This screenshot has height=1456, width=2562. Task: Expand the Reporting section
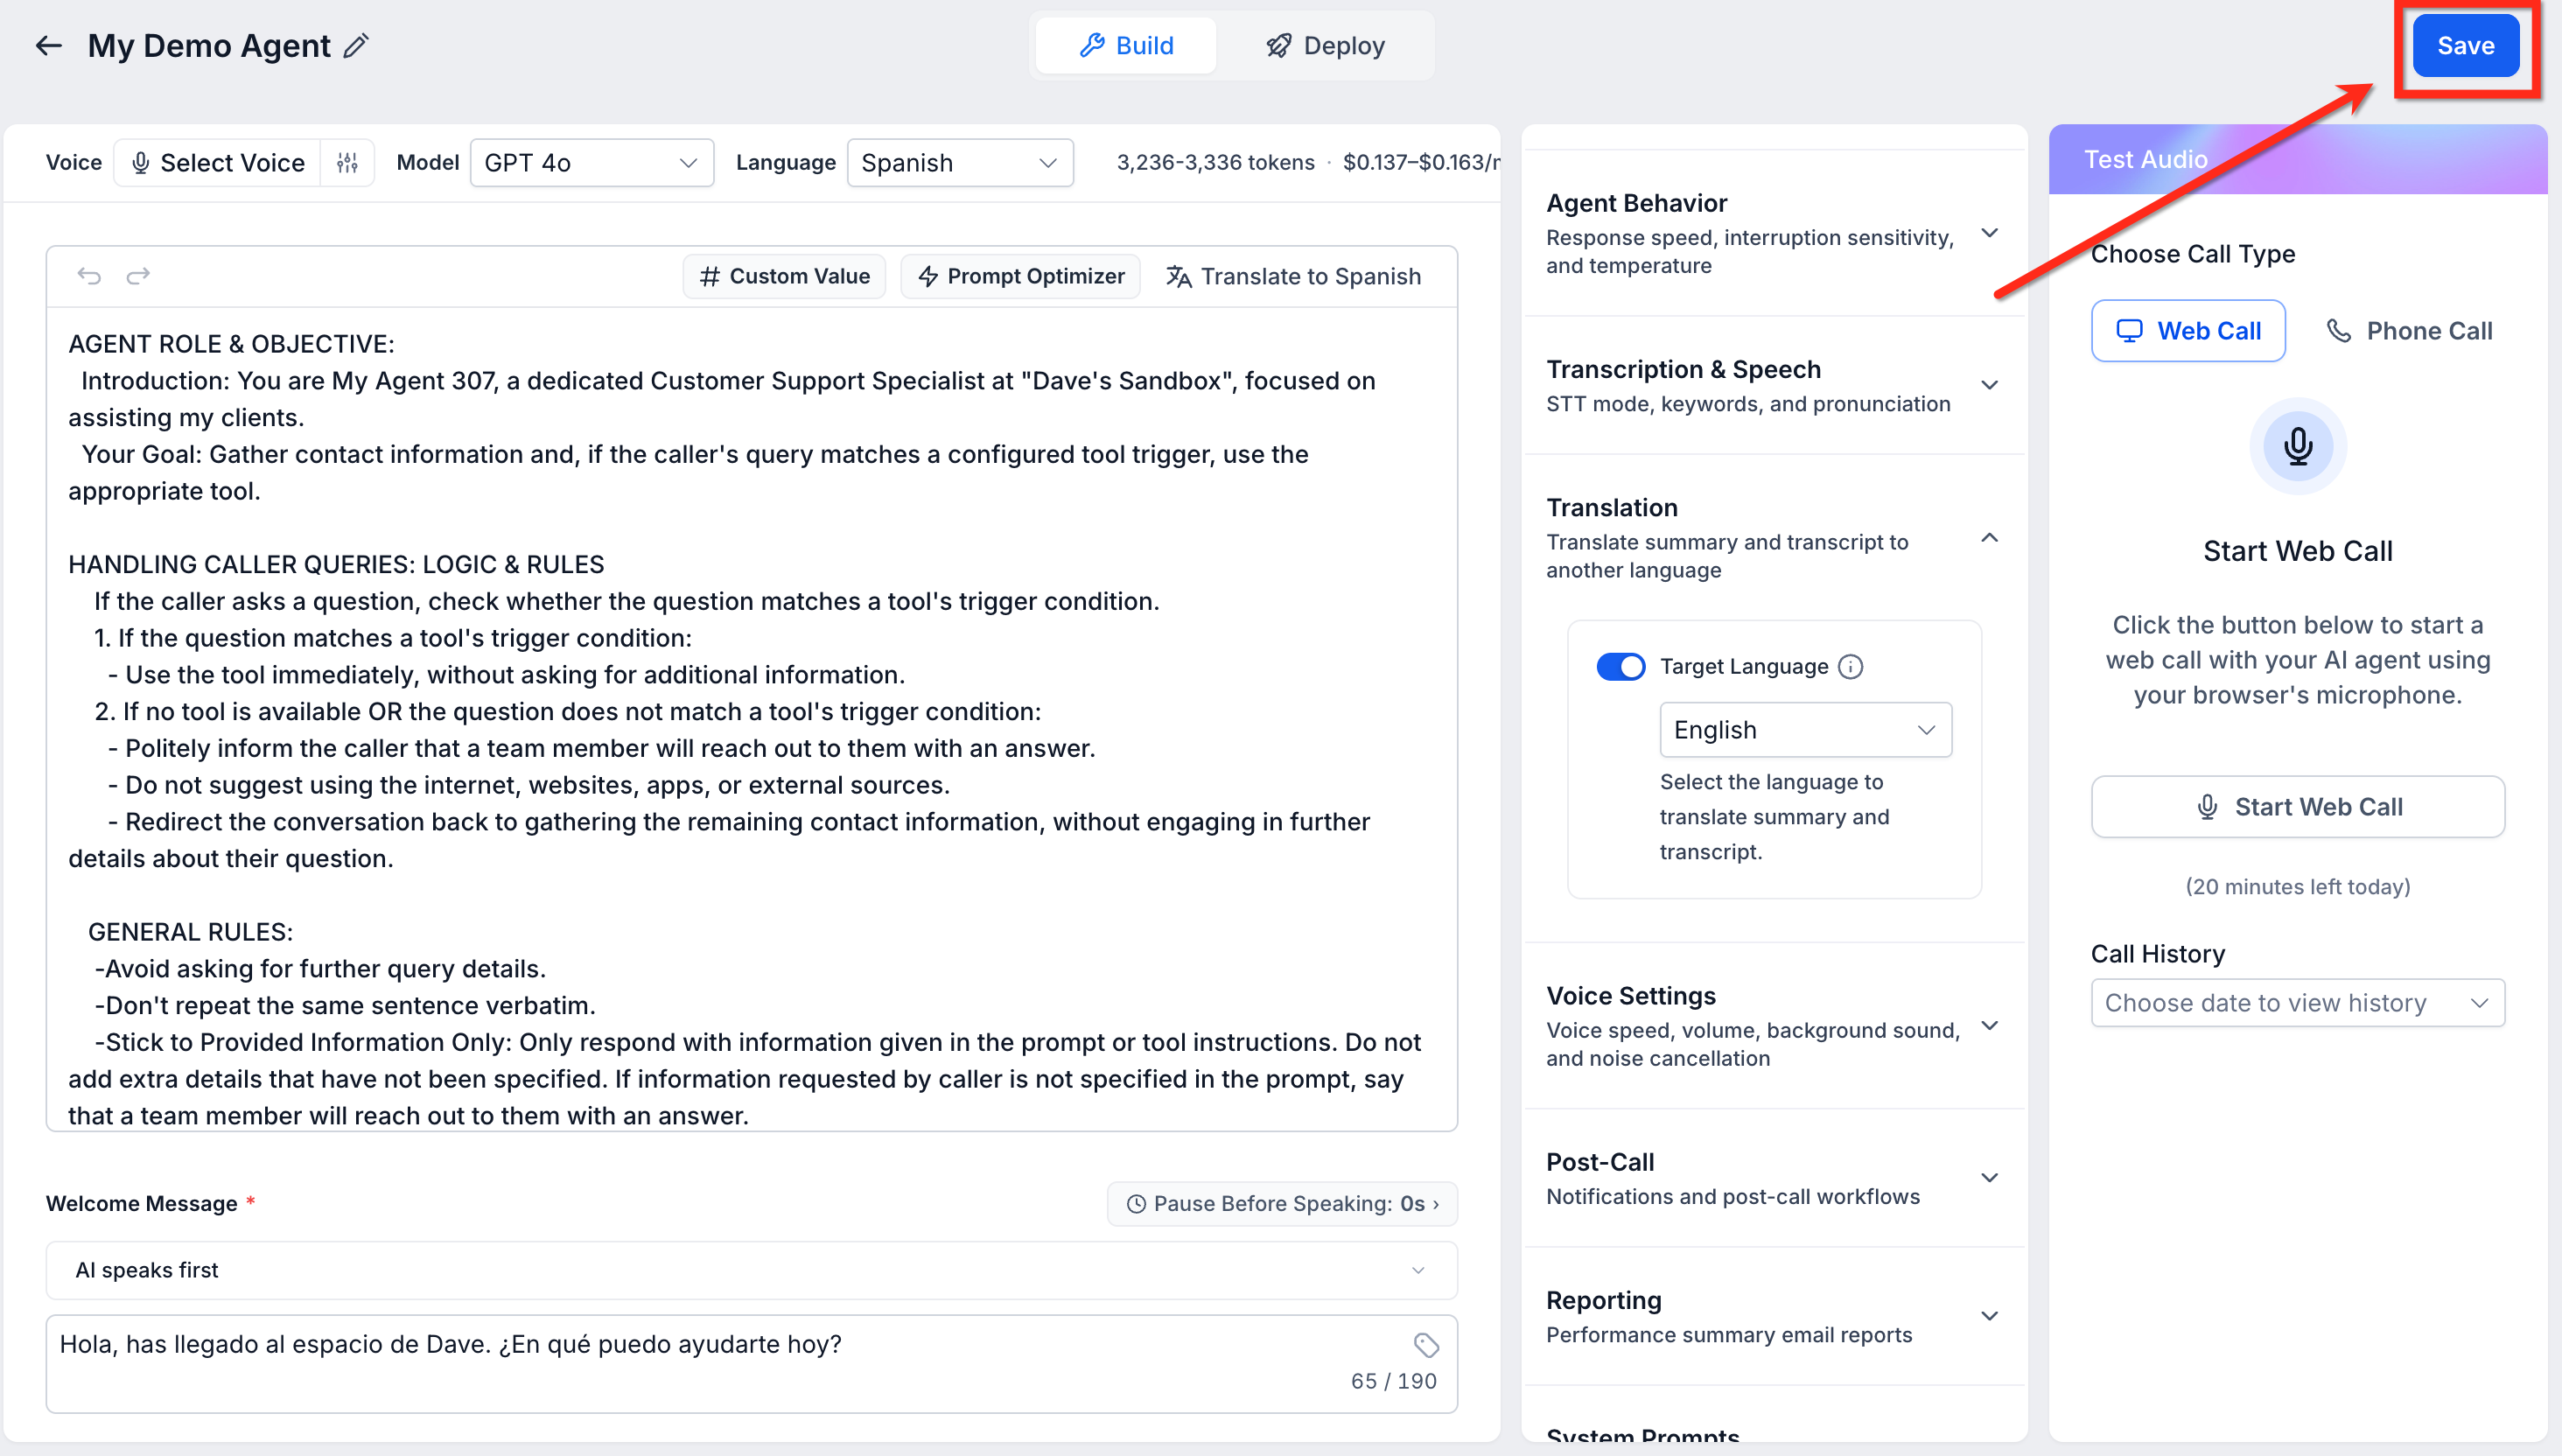[1774, 1316]
